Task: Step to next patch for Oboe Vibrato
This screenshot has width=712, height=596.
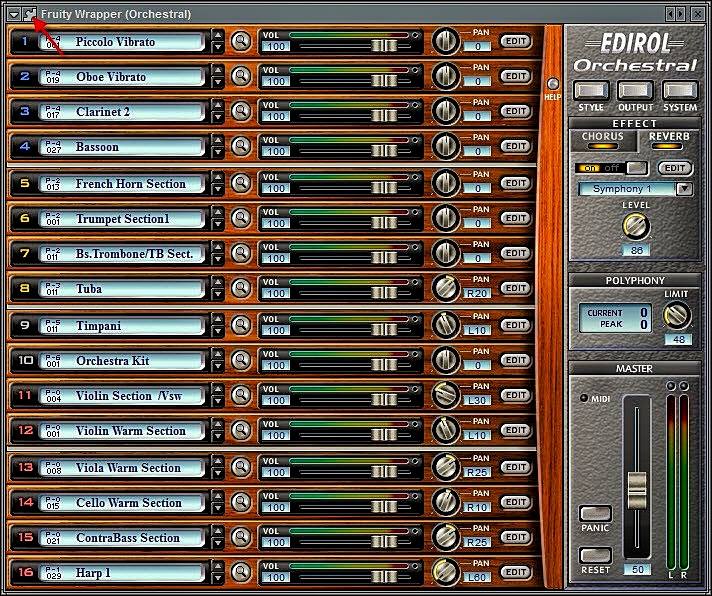Action: click(218, 82)
